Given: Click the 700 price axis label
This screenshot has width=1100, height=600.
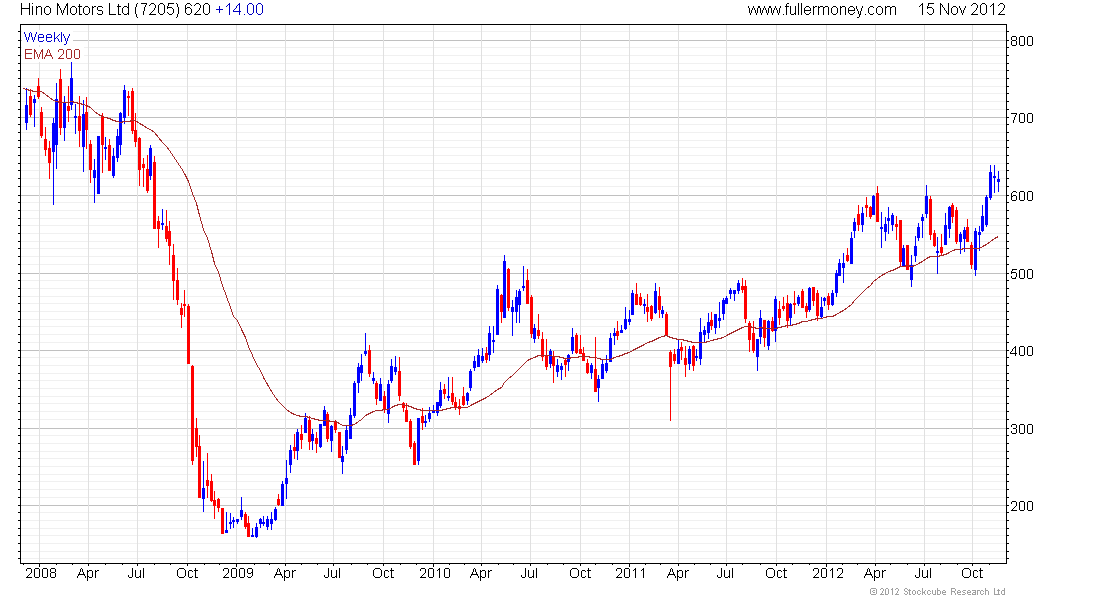Looking at the screenshot, I should (1021, 118).
